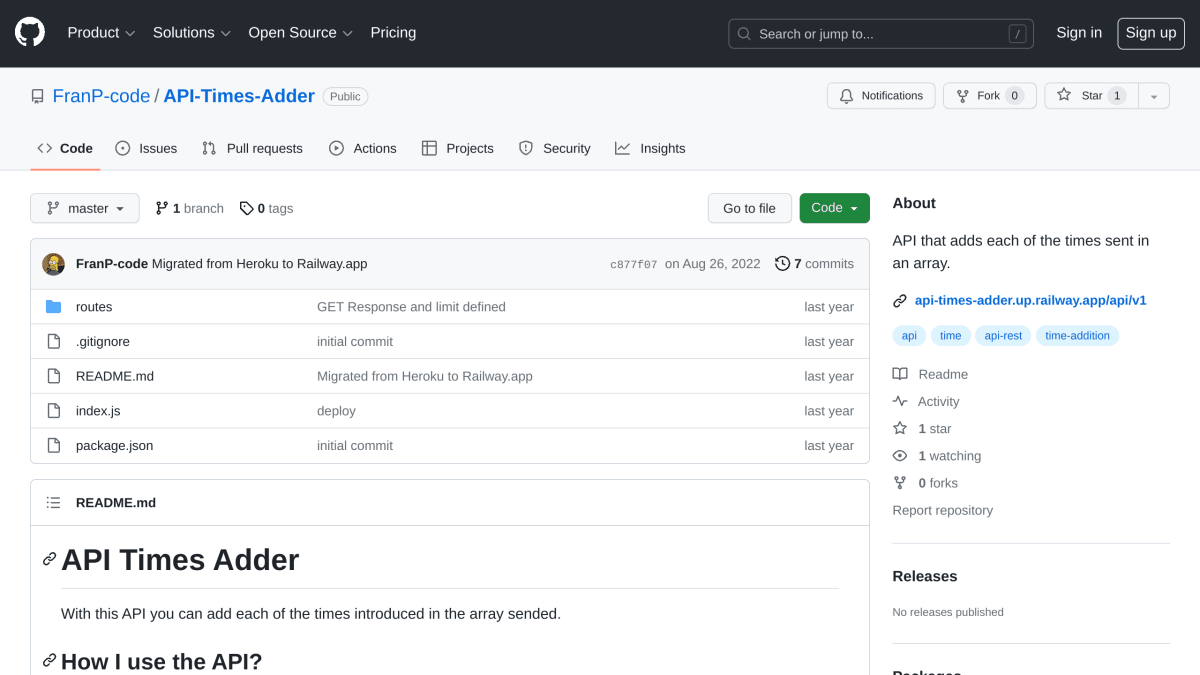Open the routes folder
The width and height of the screenshot is (1200, 675).
point(94,307)
